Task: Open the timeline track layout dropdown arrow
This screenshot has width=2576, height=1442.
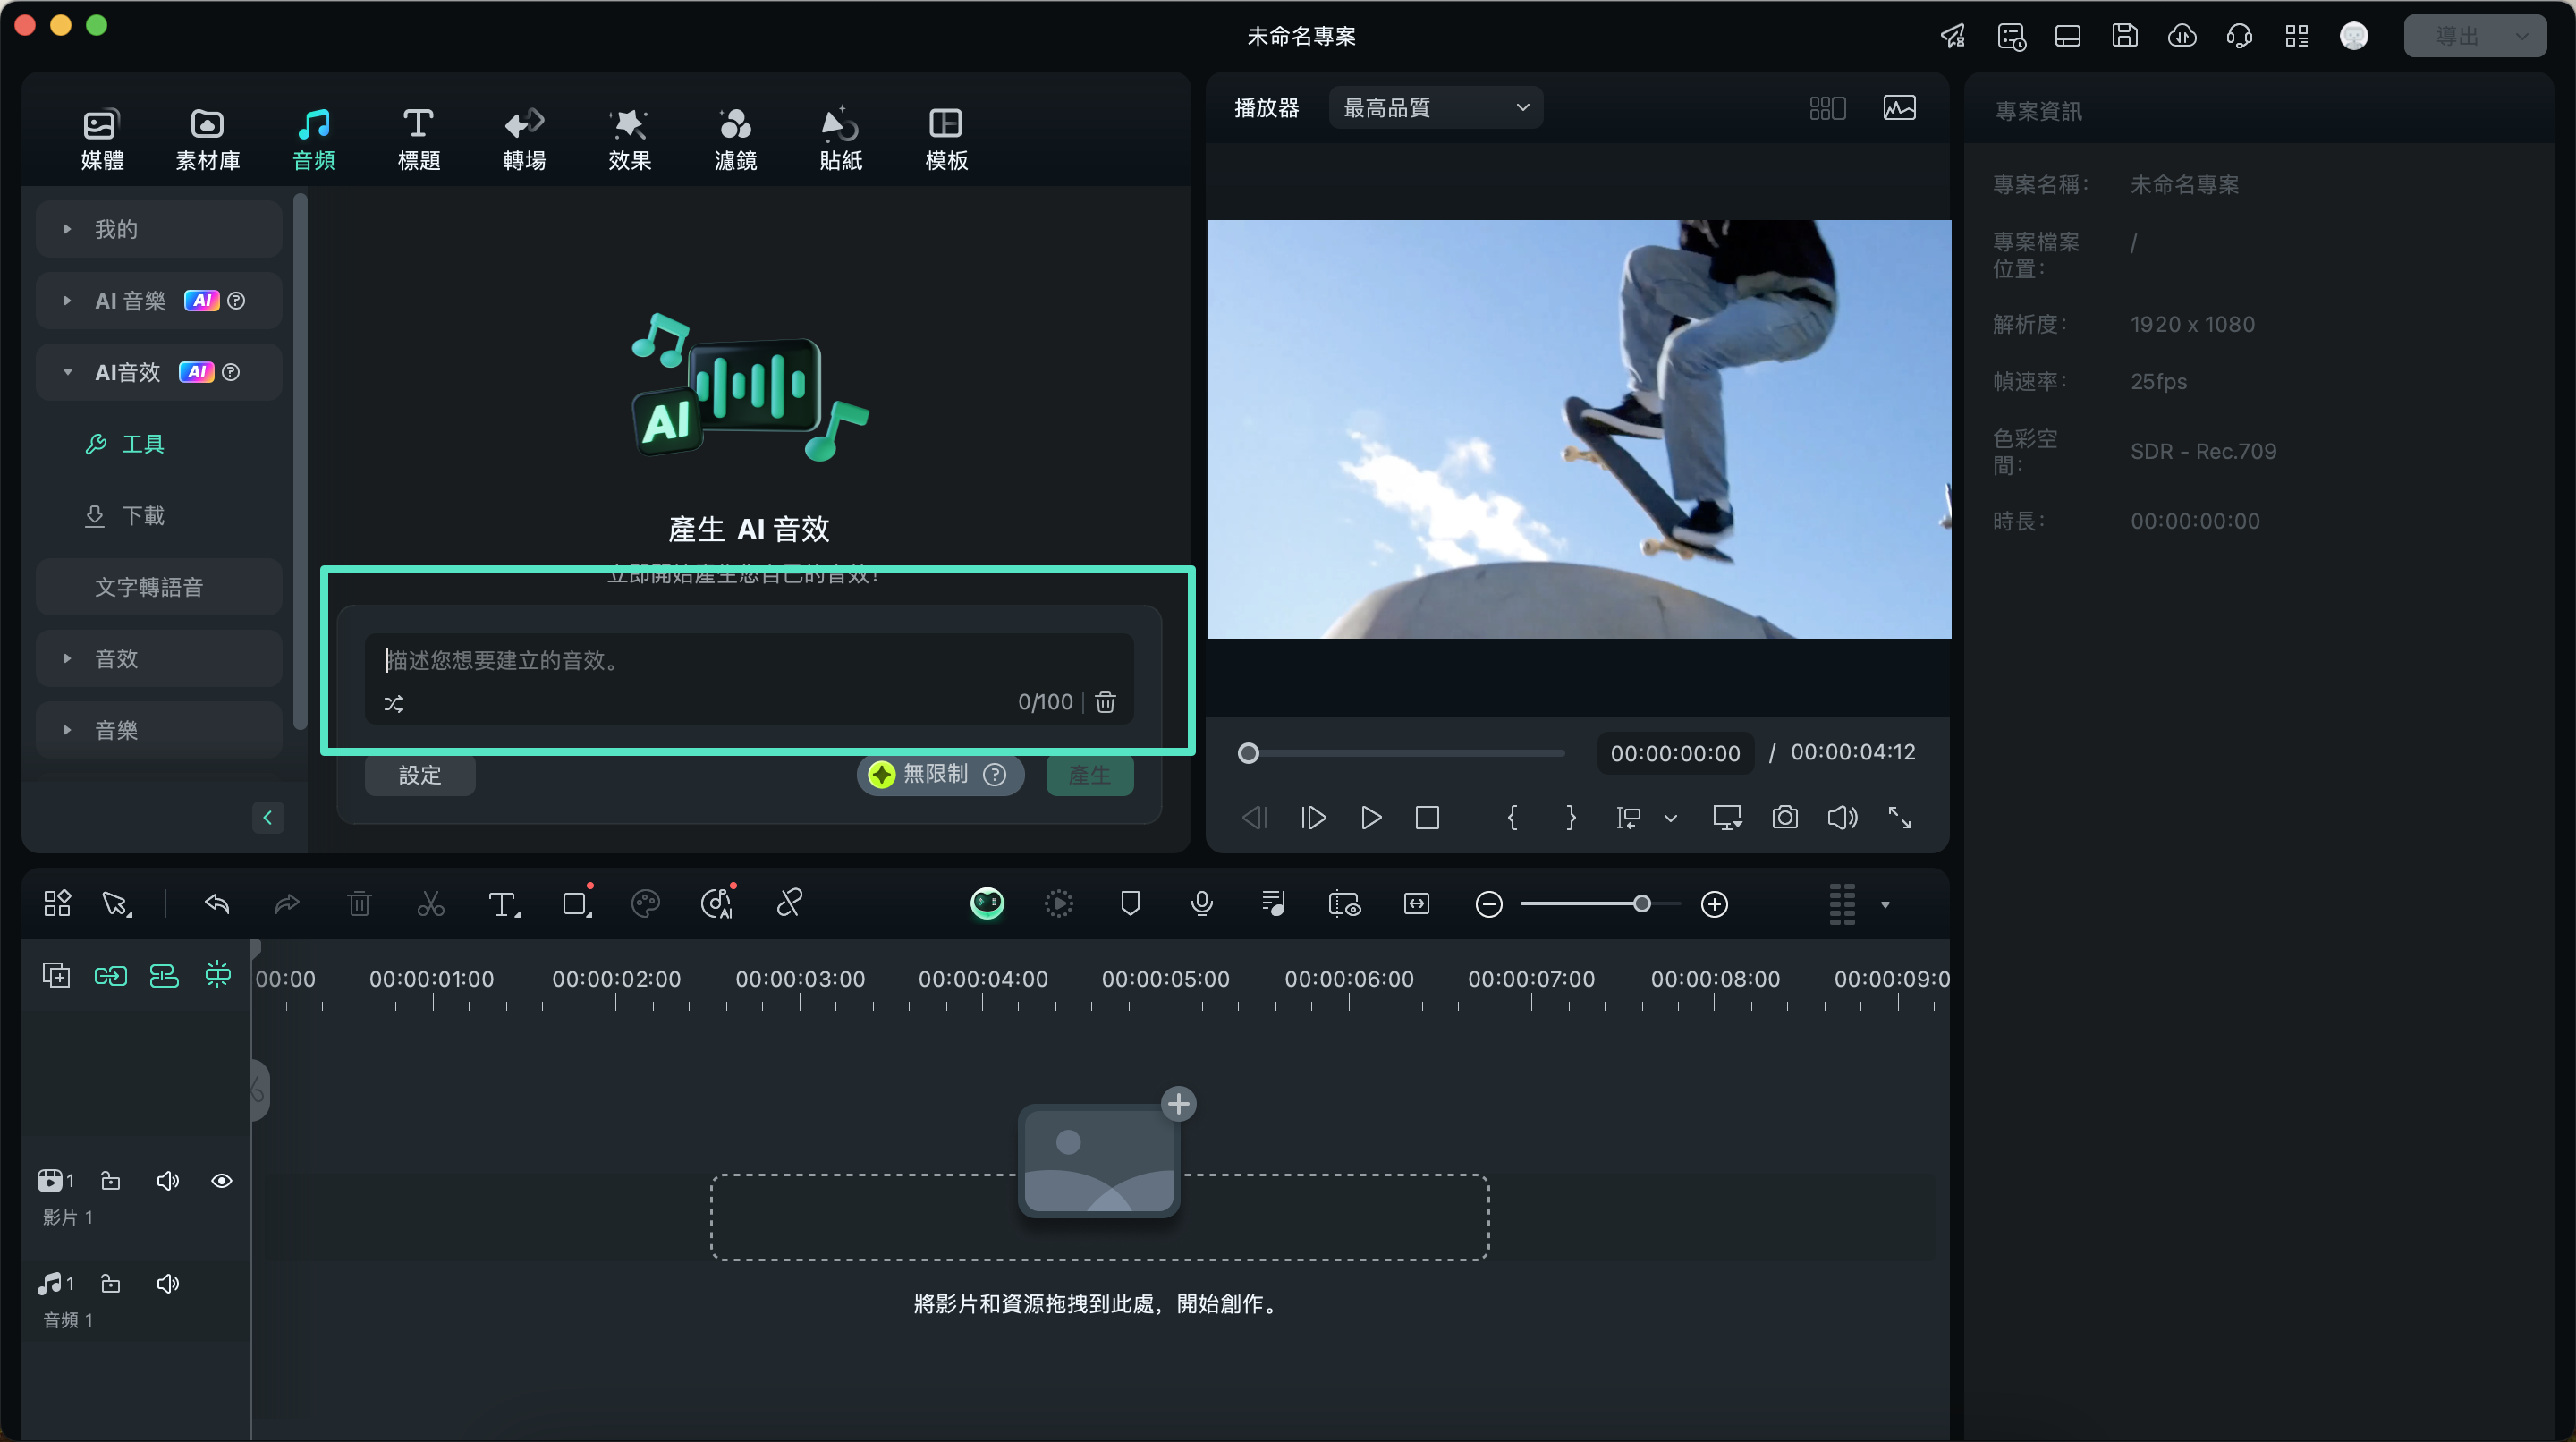Action: tap(1885, 905)
